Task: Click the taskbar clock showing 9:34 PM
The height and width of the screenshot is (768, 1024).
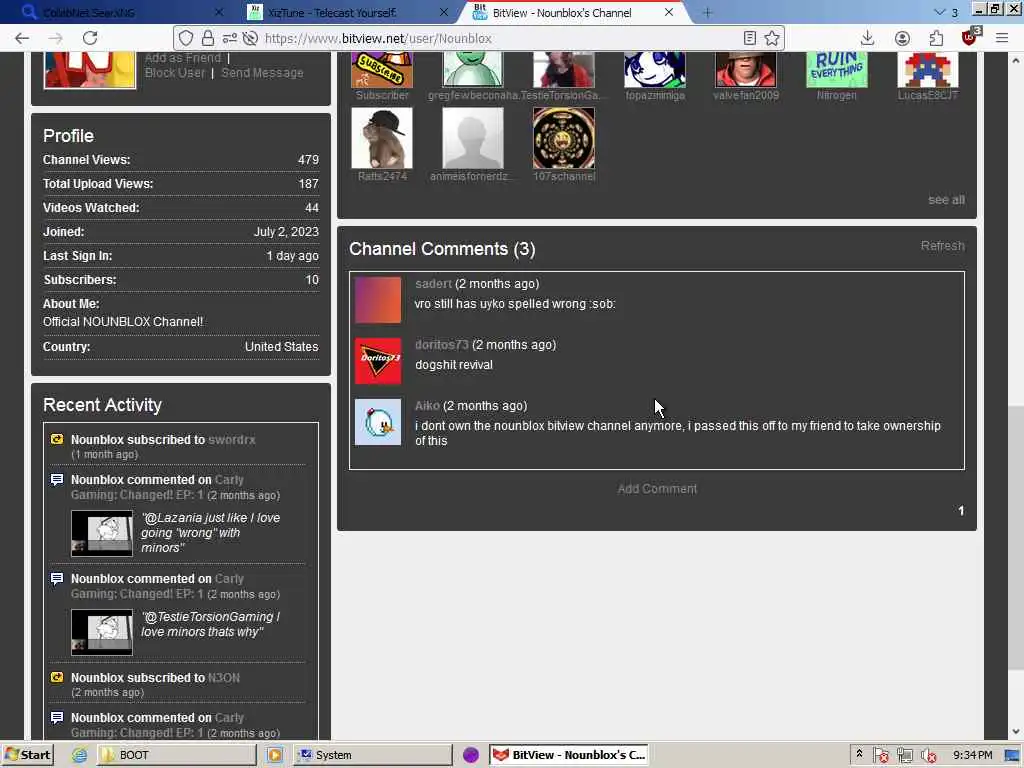Action: [972, 755]
